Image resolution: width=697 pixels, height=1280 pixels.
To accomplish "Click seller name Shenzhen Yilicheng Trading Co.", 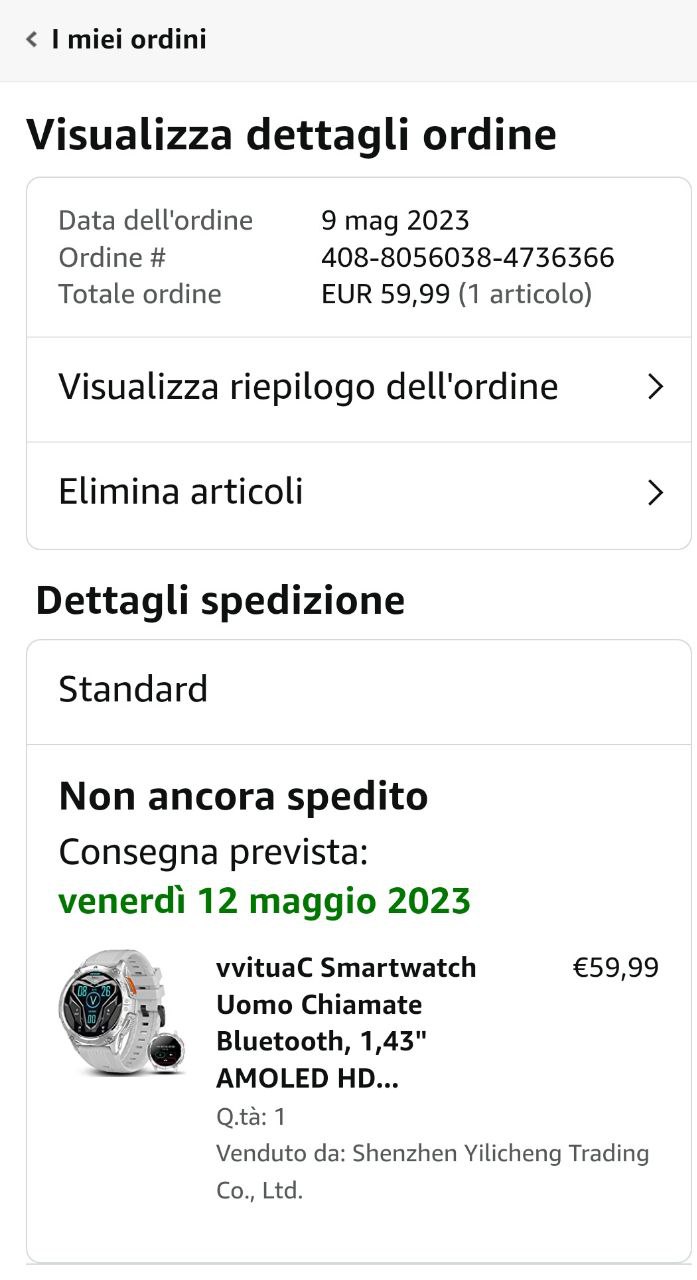I will 432,1171.
